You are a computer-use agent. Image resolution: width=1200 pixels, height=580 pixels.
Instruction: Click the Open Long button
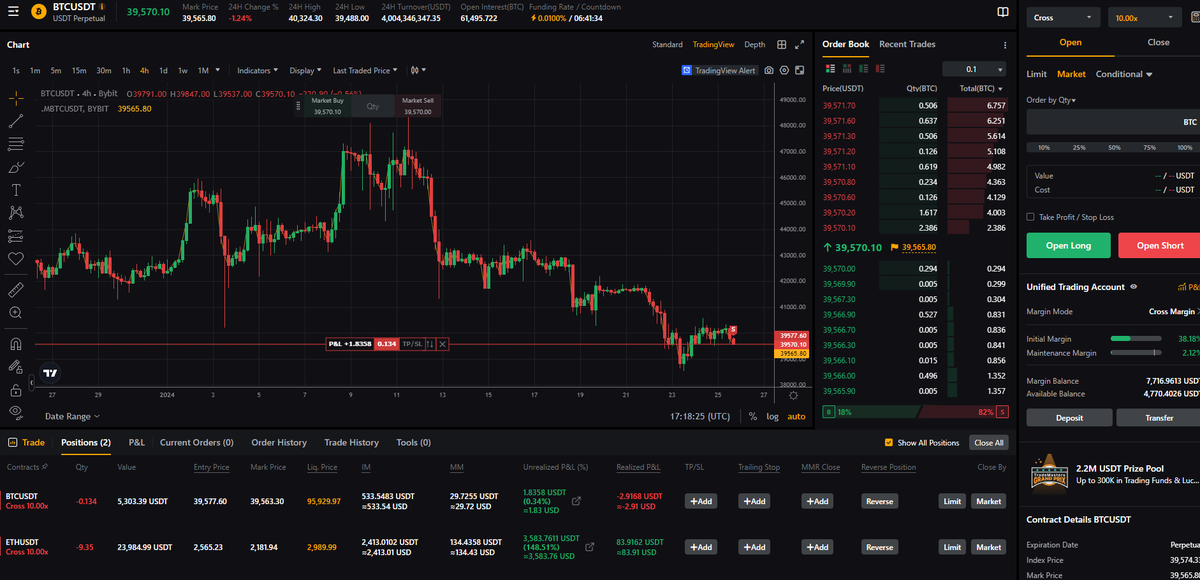[x=1068, y=245]
